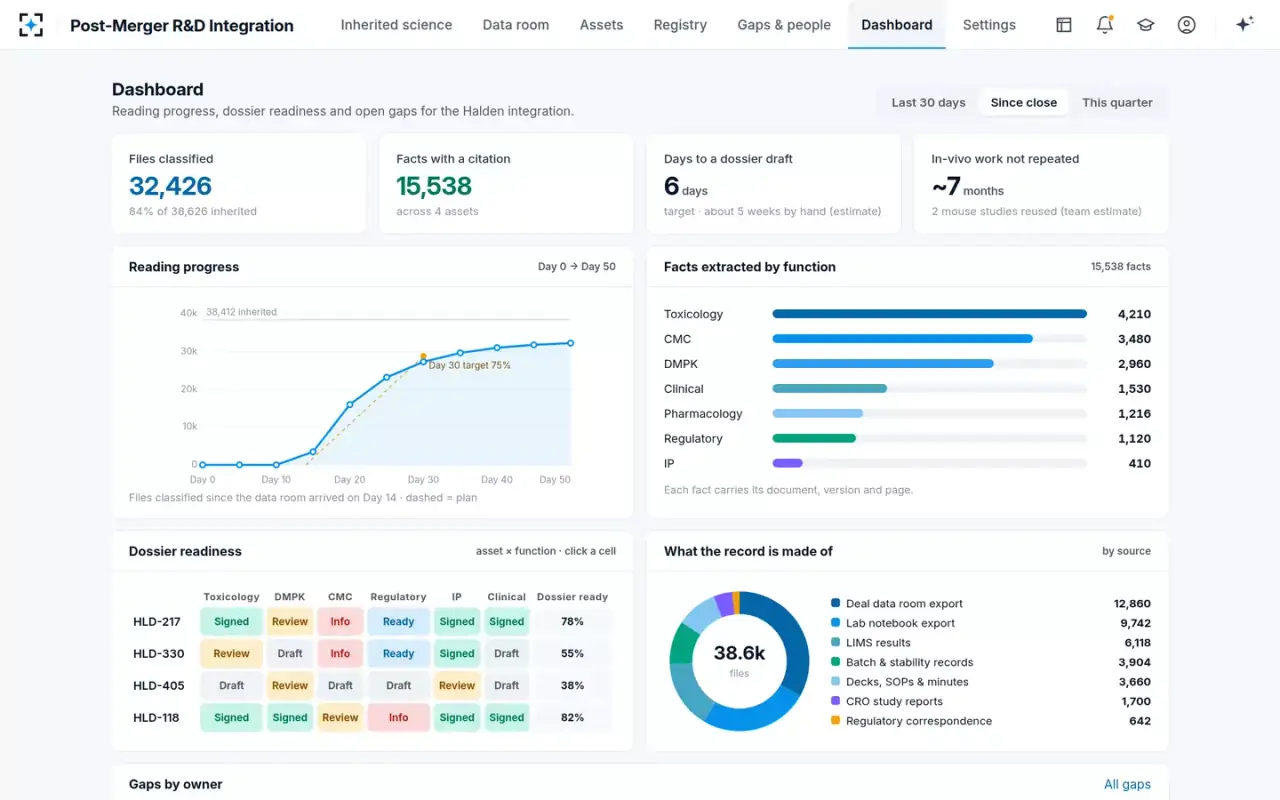
Task: Click the last data point at Day 50
Action: point(571,343)
